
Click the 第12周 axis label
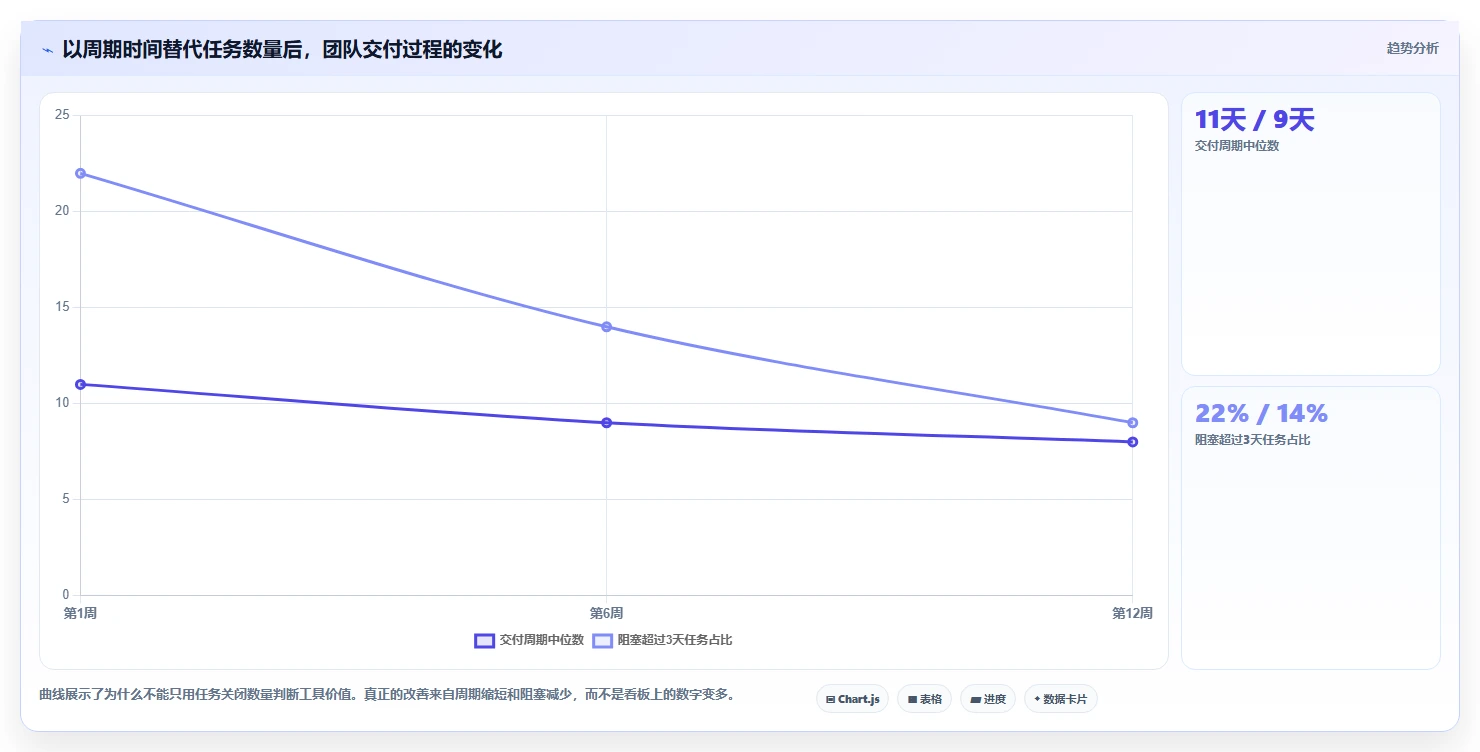(x=1132, y=613)
